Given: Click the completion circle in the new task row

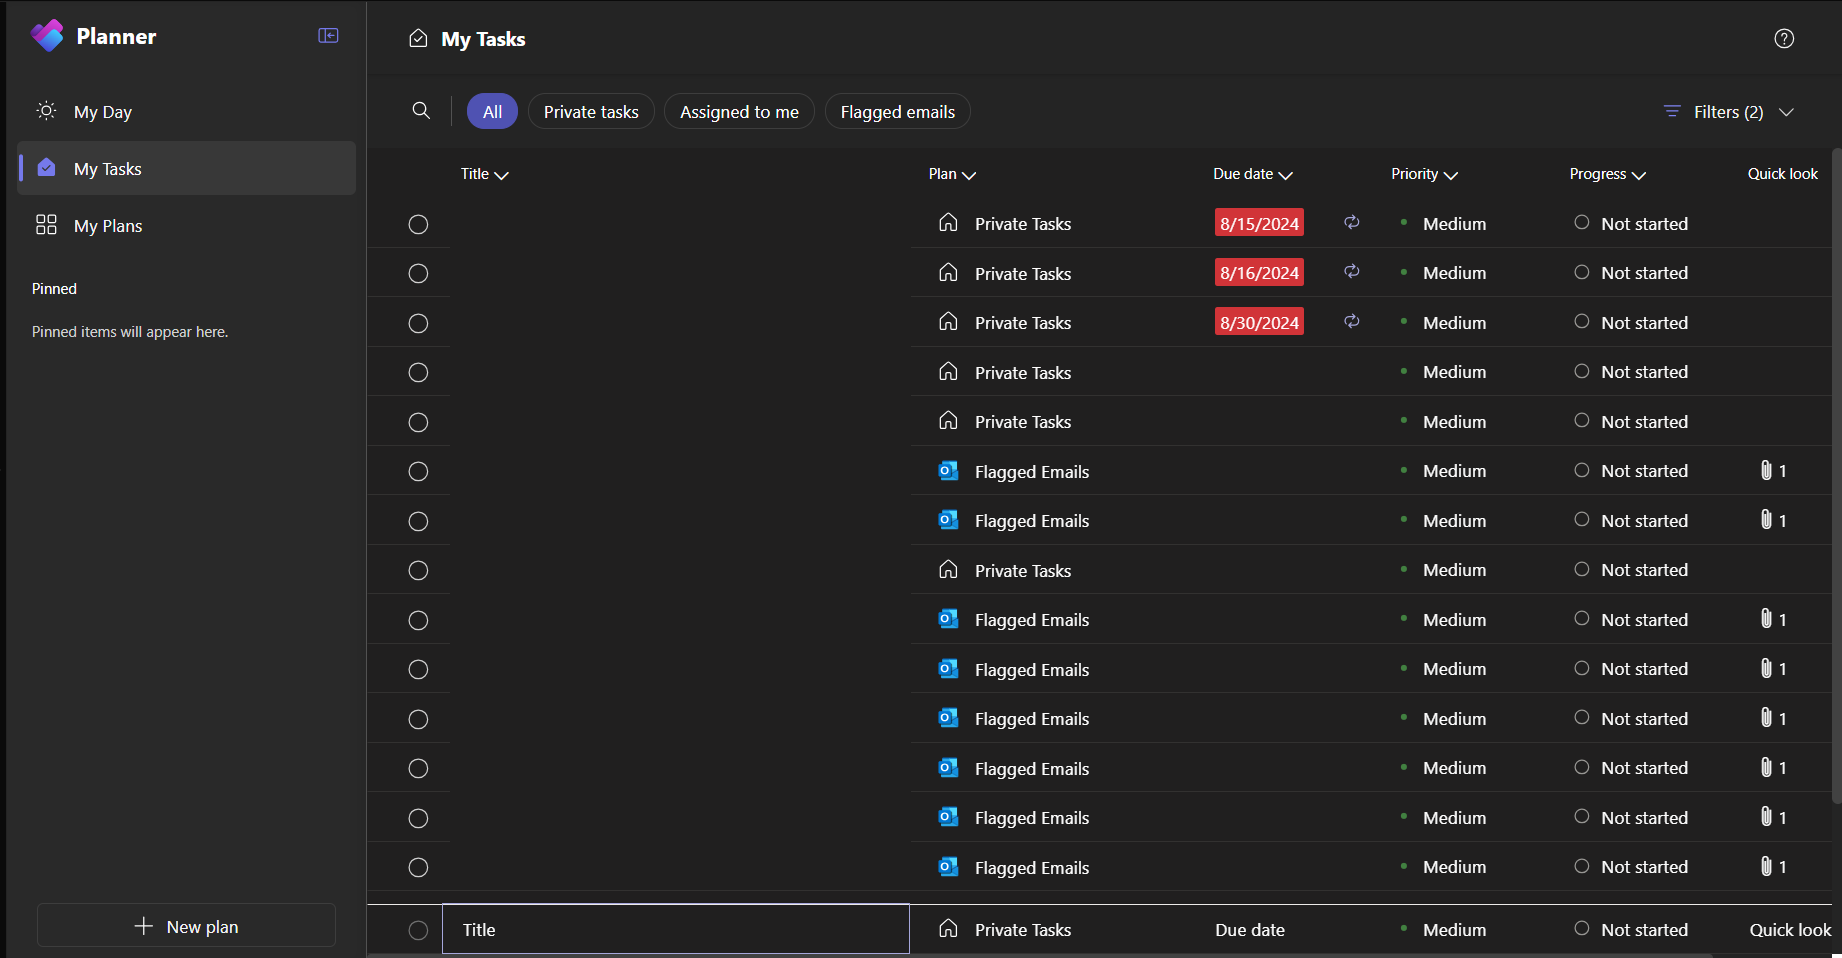Looking at the screenshot, I should click(418, 930).
